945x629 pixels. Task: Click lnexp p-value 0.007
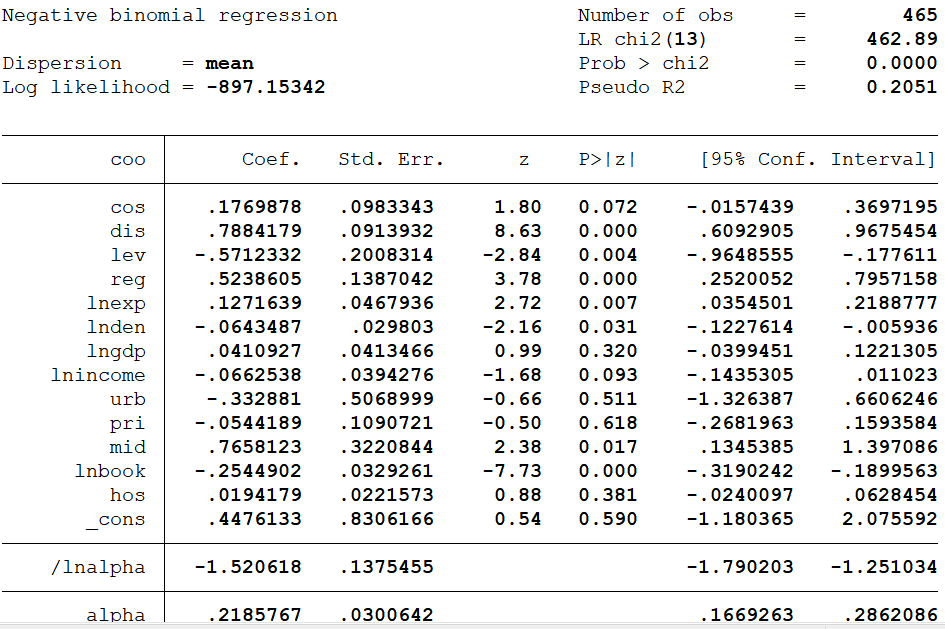pyautogui.click(x=608, y=304)
